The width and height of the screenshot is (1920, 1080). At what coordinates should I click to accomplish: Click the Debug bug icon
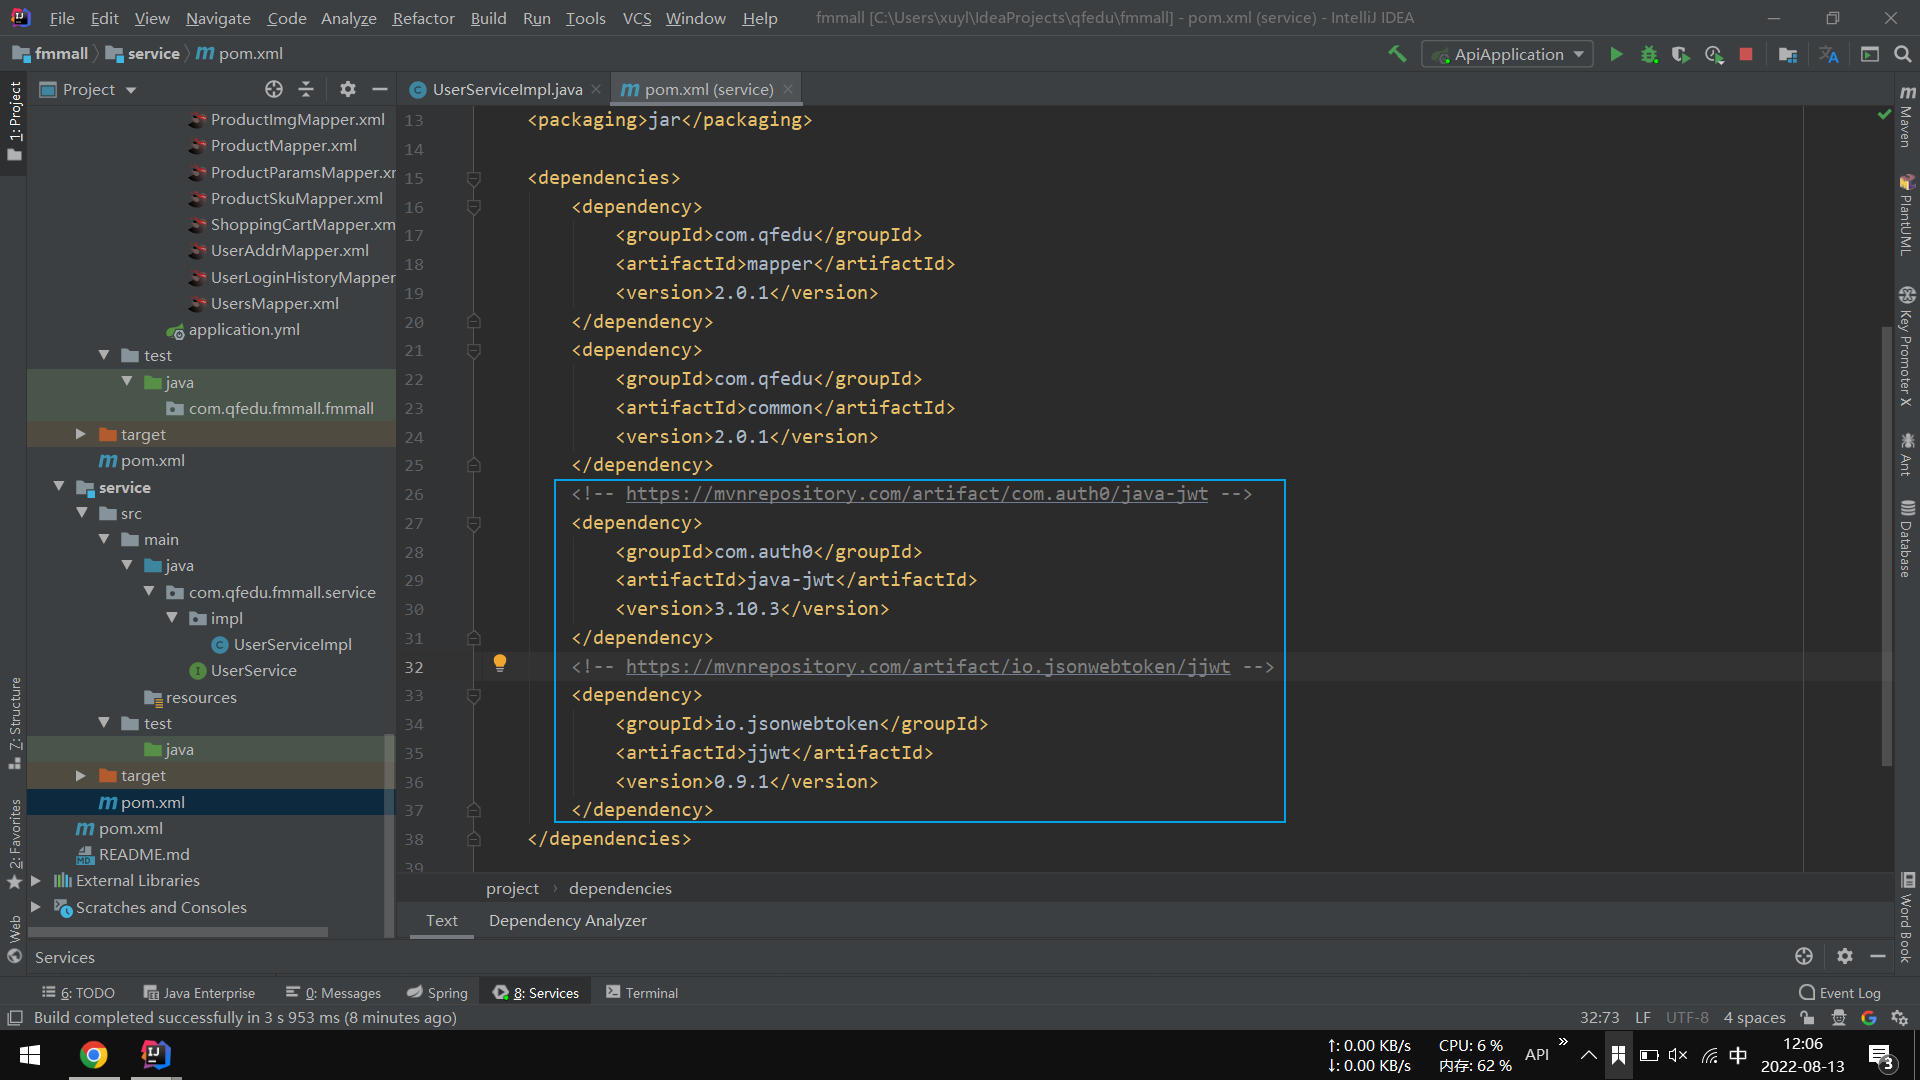1649,55
